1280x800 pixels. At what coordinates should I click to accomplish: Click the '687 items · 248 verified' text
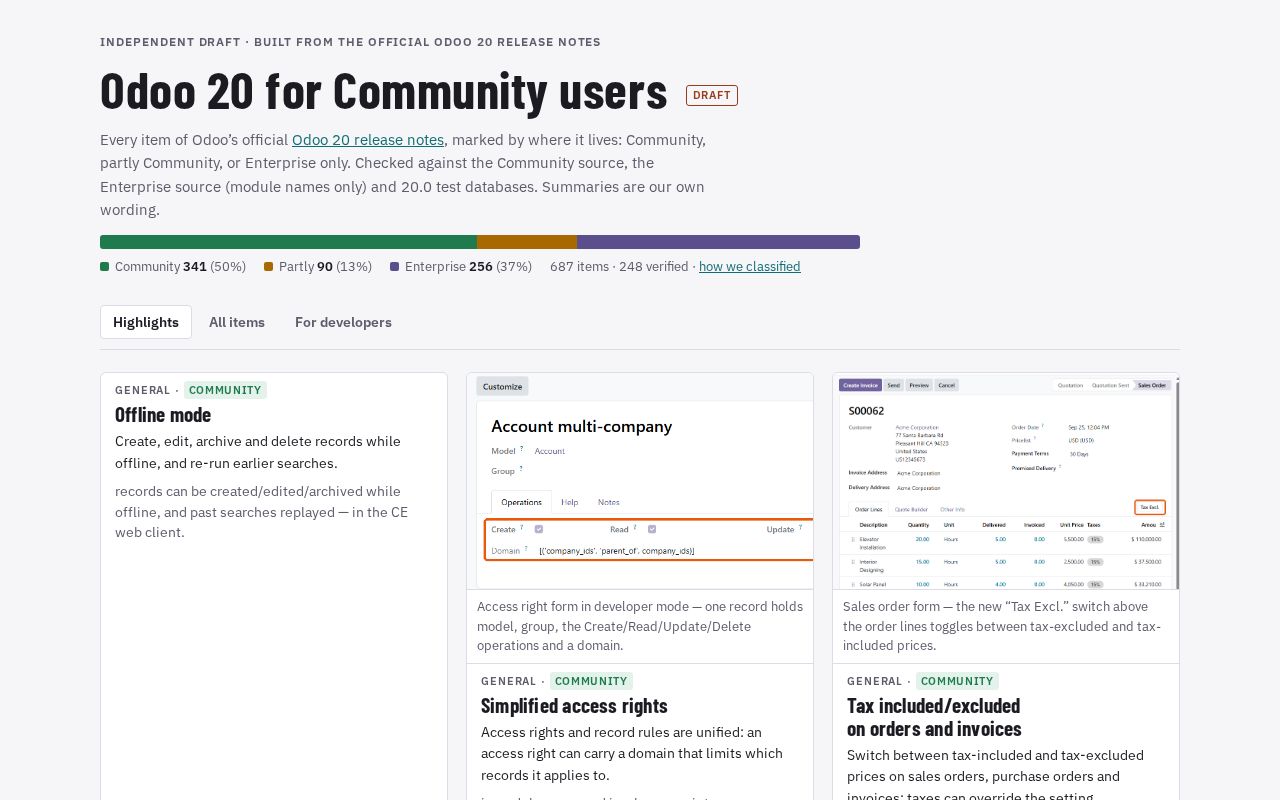pos(619,267)
